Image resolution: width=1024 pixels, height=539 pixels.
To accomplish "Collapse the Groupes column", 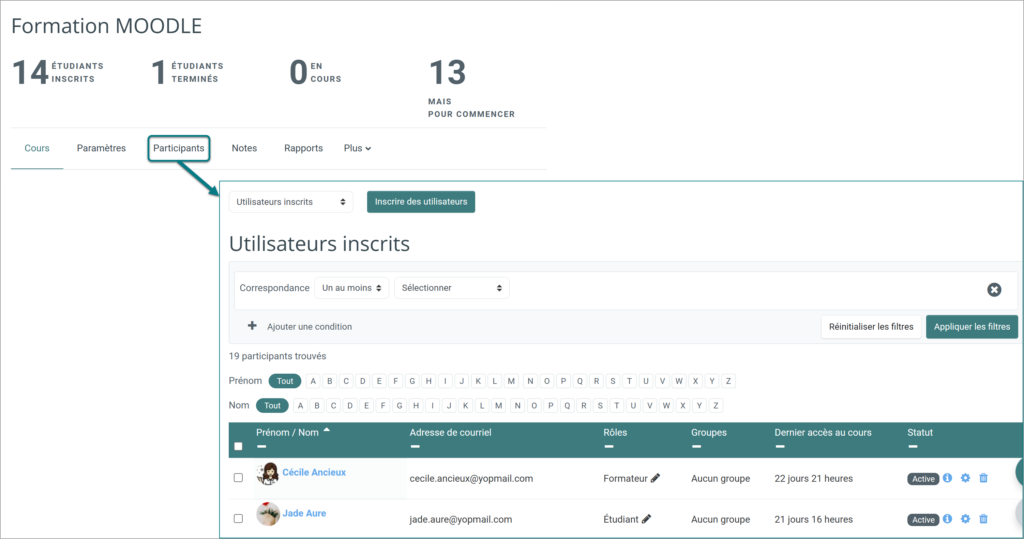I will pos(696,447).
